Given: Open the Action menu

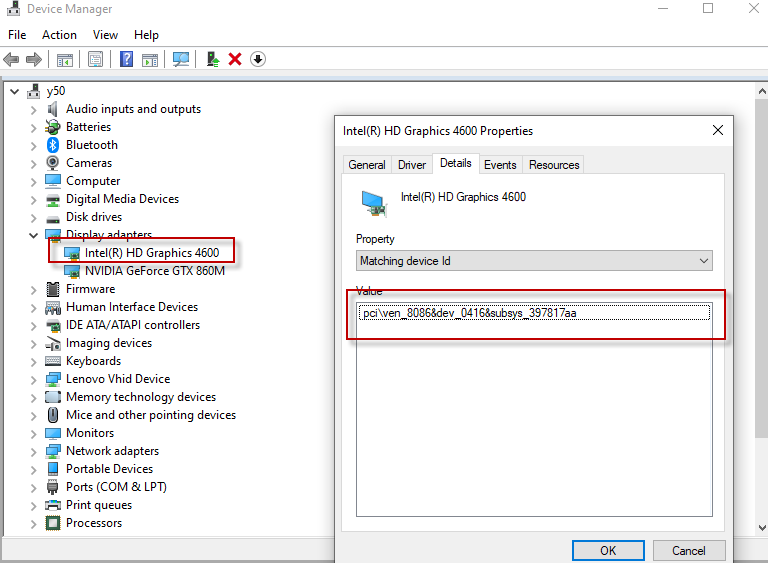Looking at the screenshot, I should [59, 35].
